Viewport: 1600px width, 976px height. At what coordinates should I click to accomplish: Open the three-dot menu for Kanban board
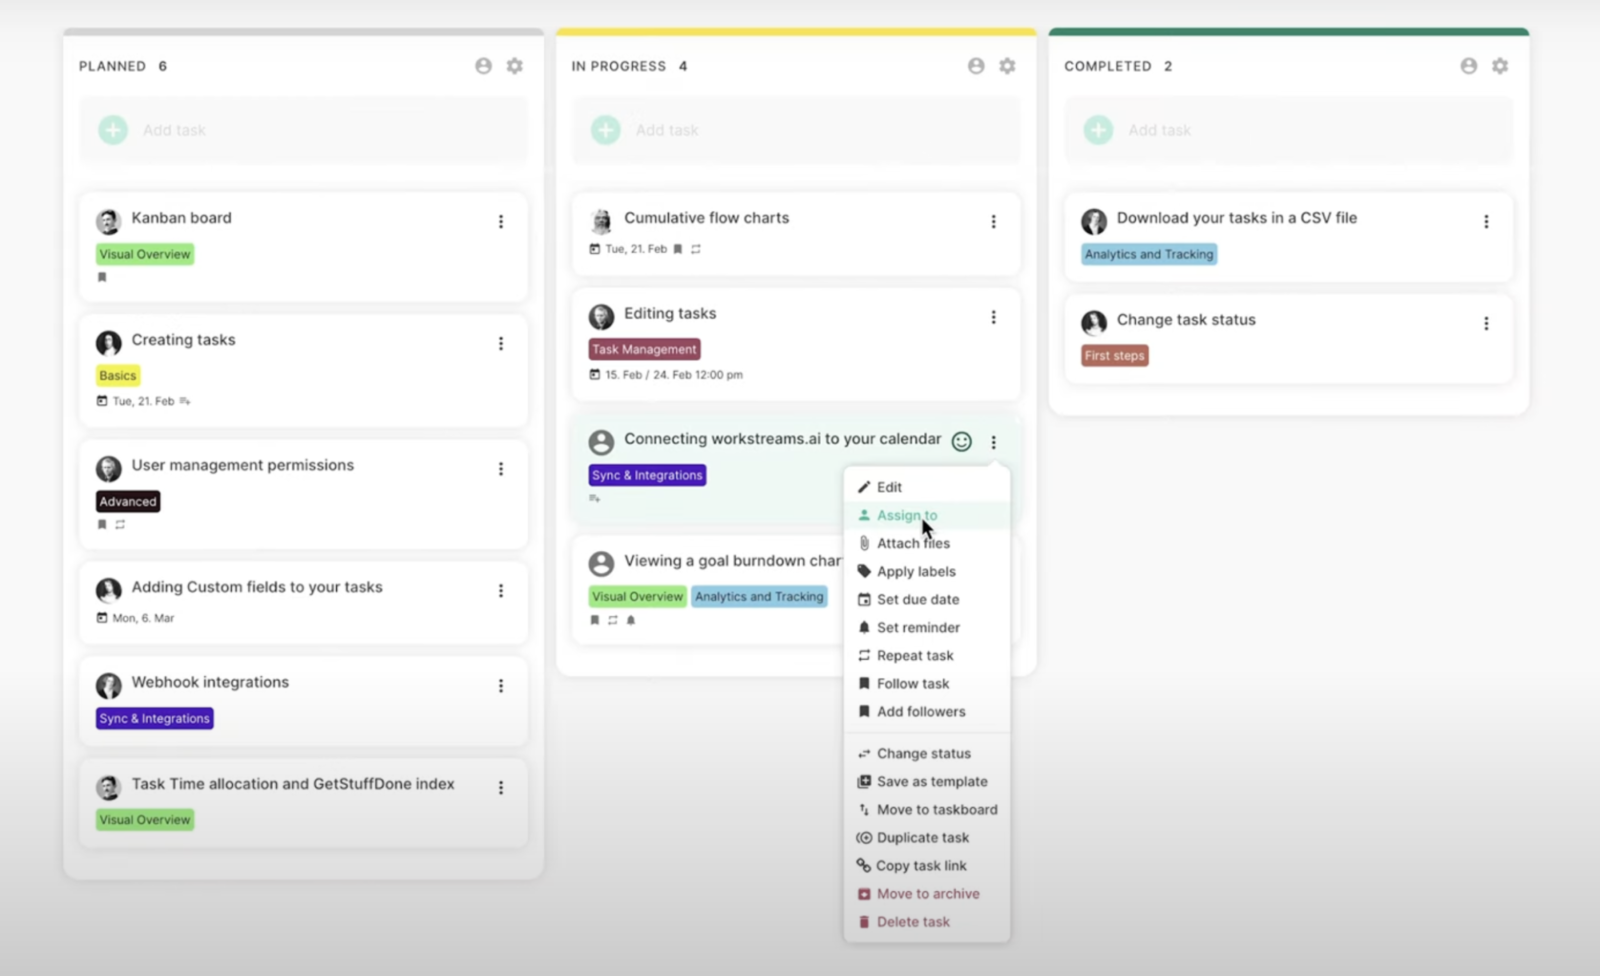(501, 222)
